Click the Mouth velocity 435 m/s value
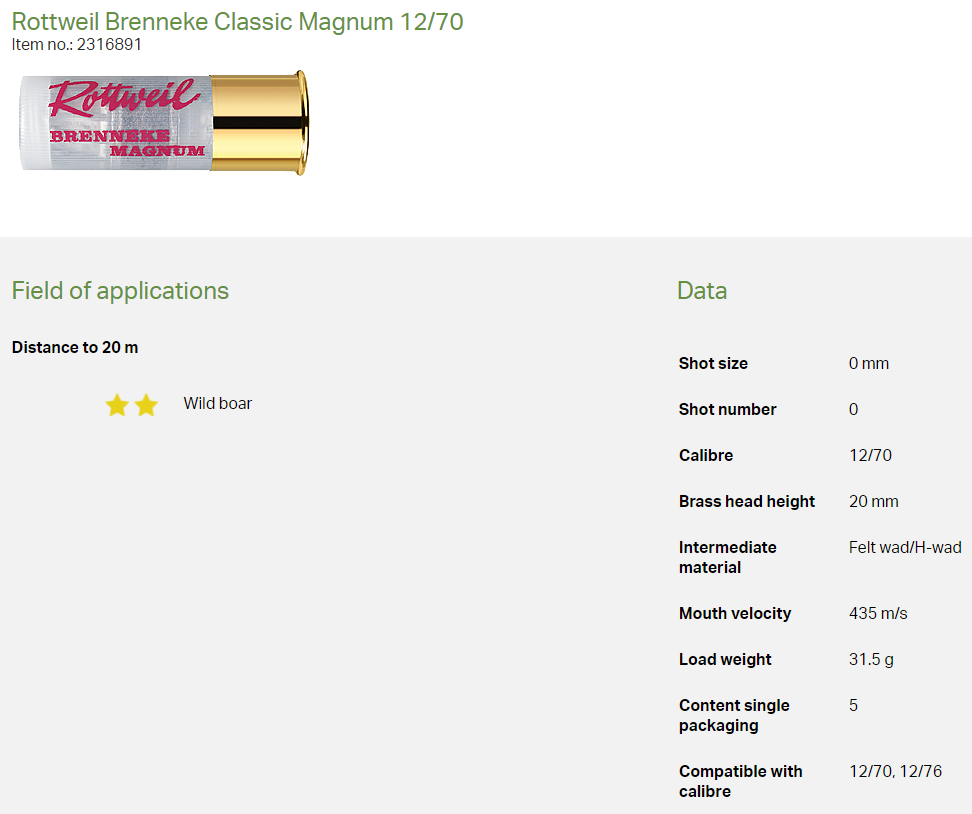Viewport: 972px width, 814px height. 878,613
